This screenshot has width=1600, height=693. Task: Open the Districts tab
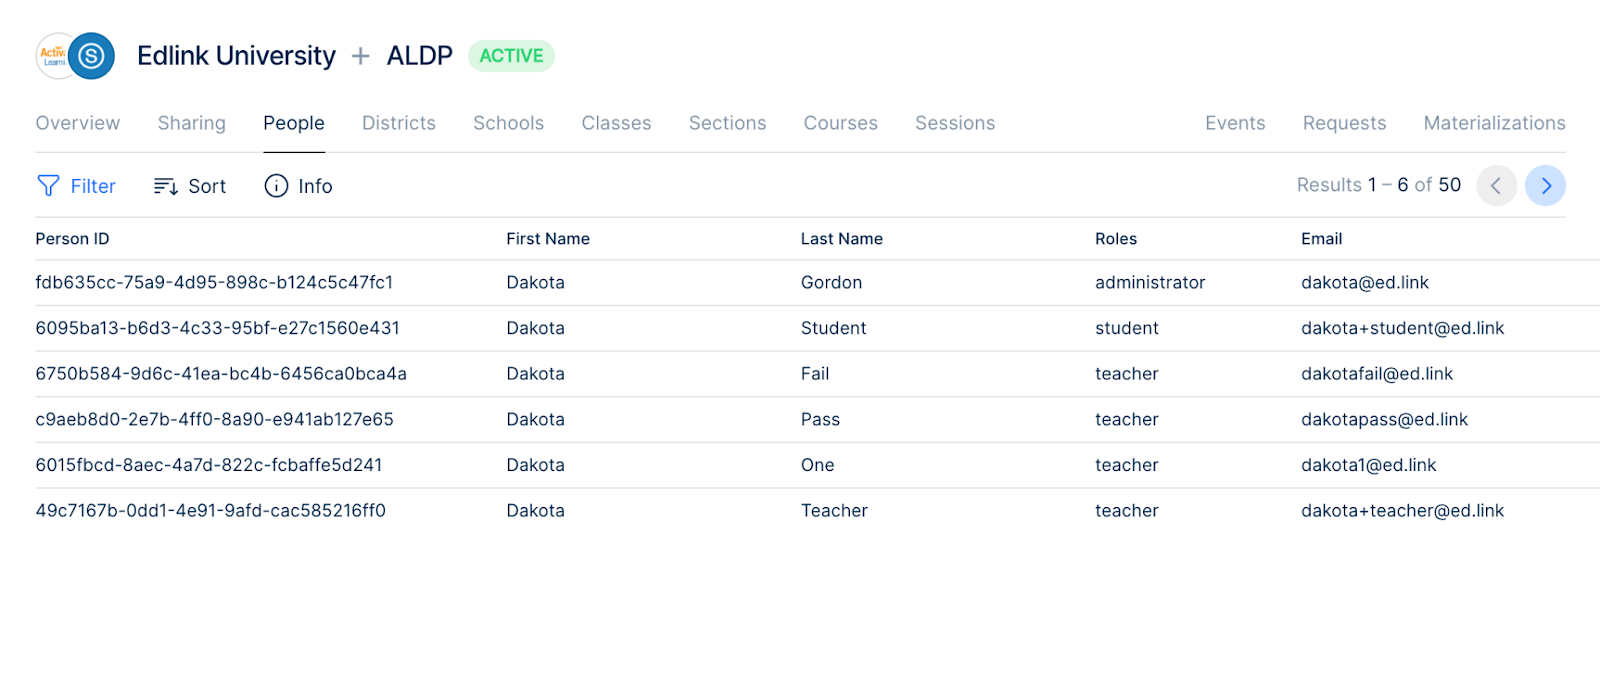coord(399,123)
